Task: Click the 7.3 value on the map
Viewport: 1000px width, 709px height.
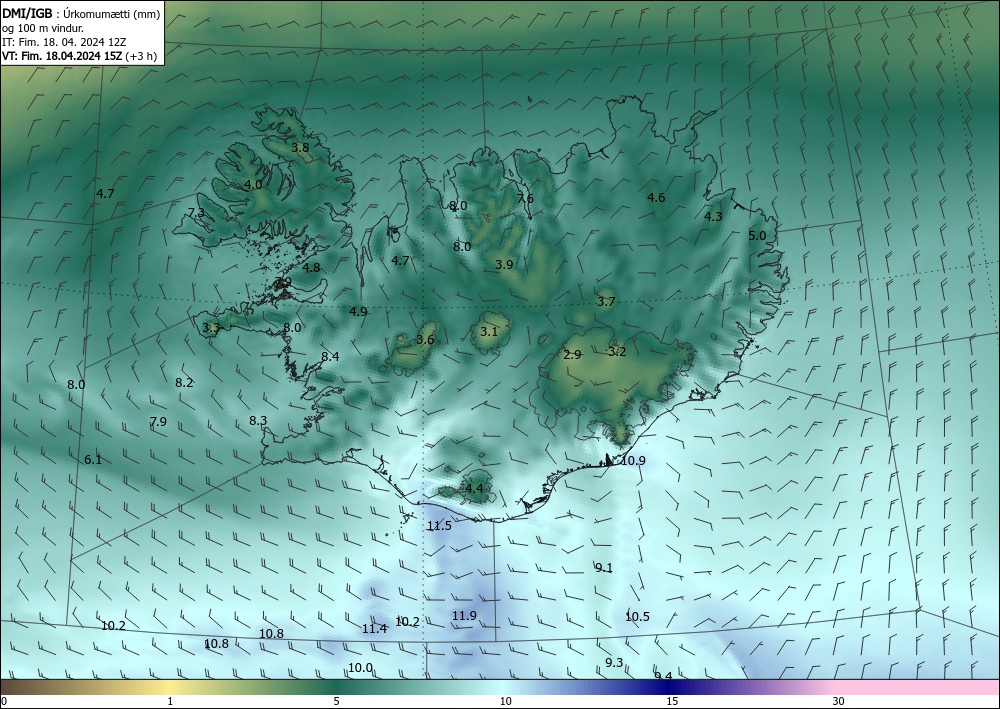Action: pos(196,212)
